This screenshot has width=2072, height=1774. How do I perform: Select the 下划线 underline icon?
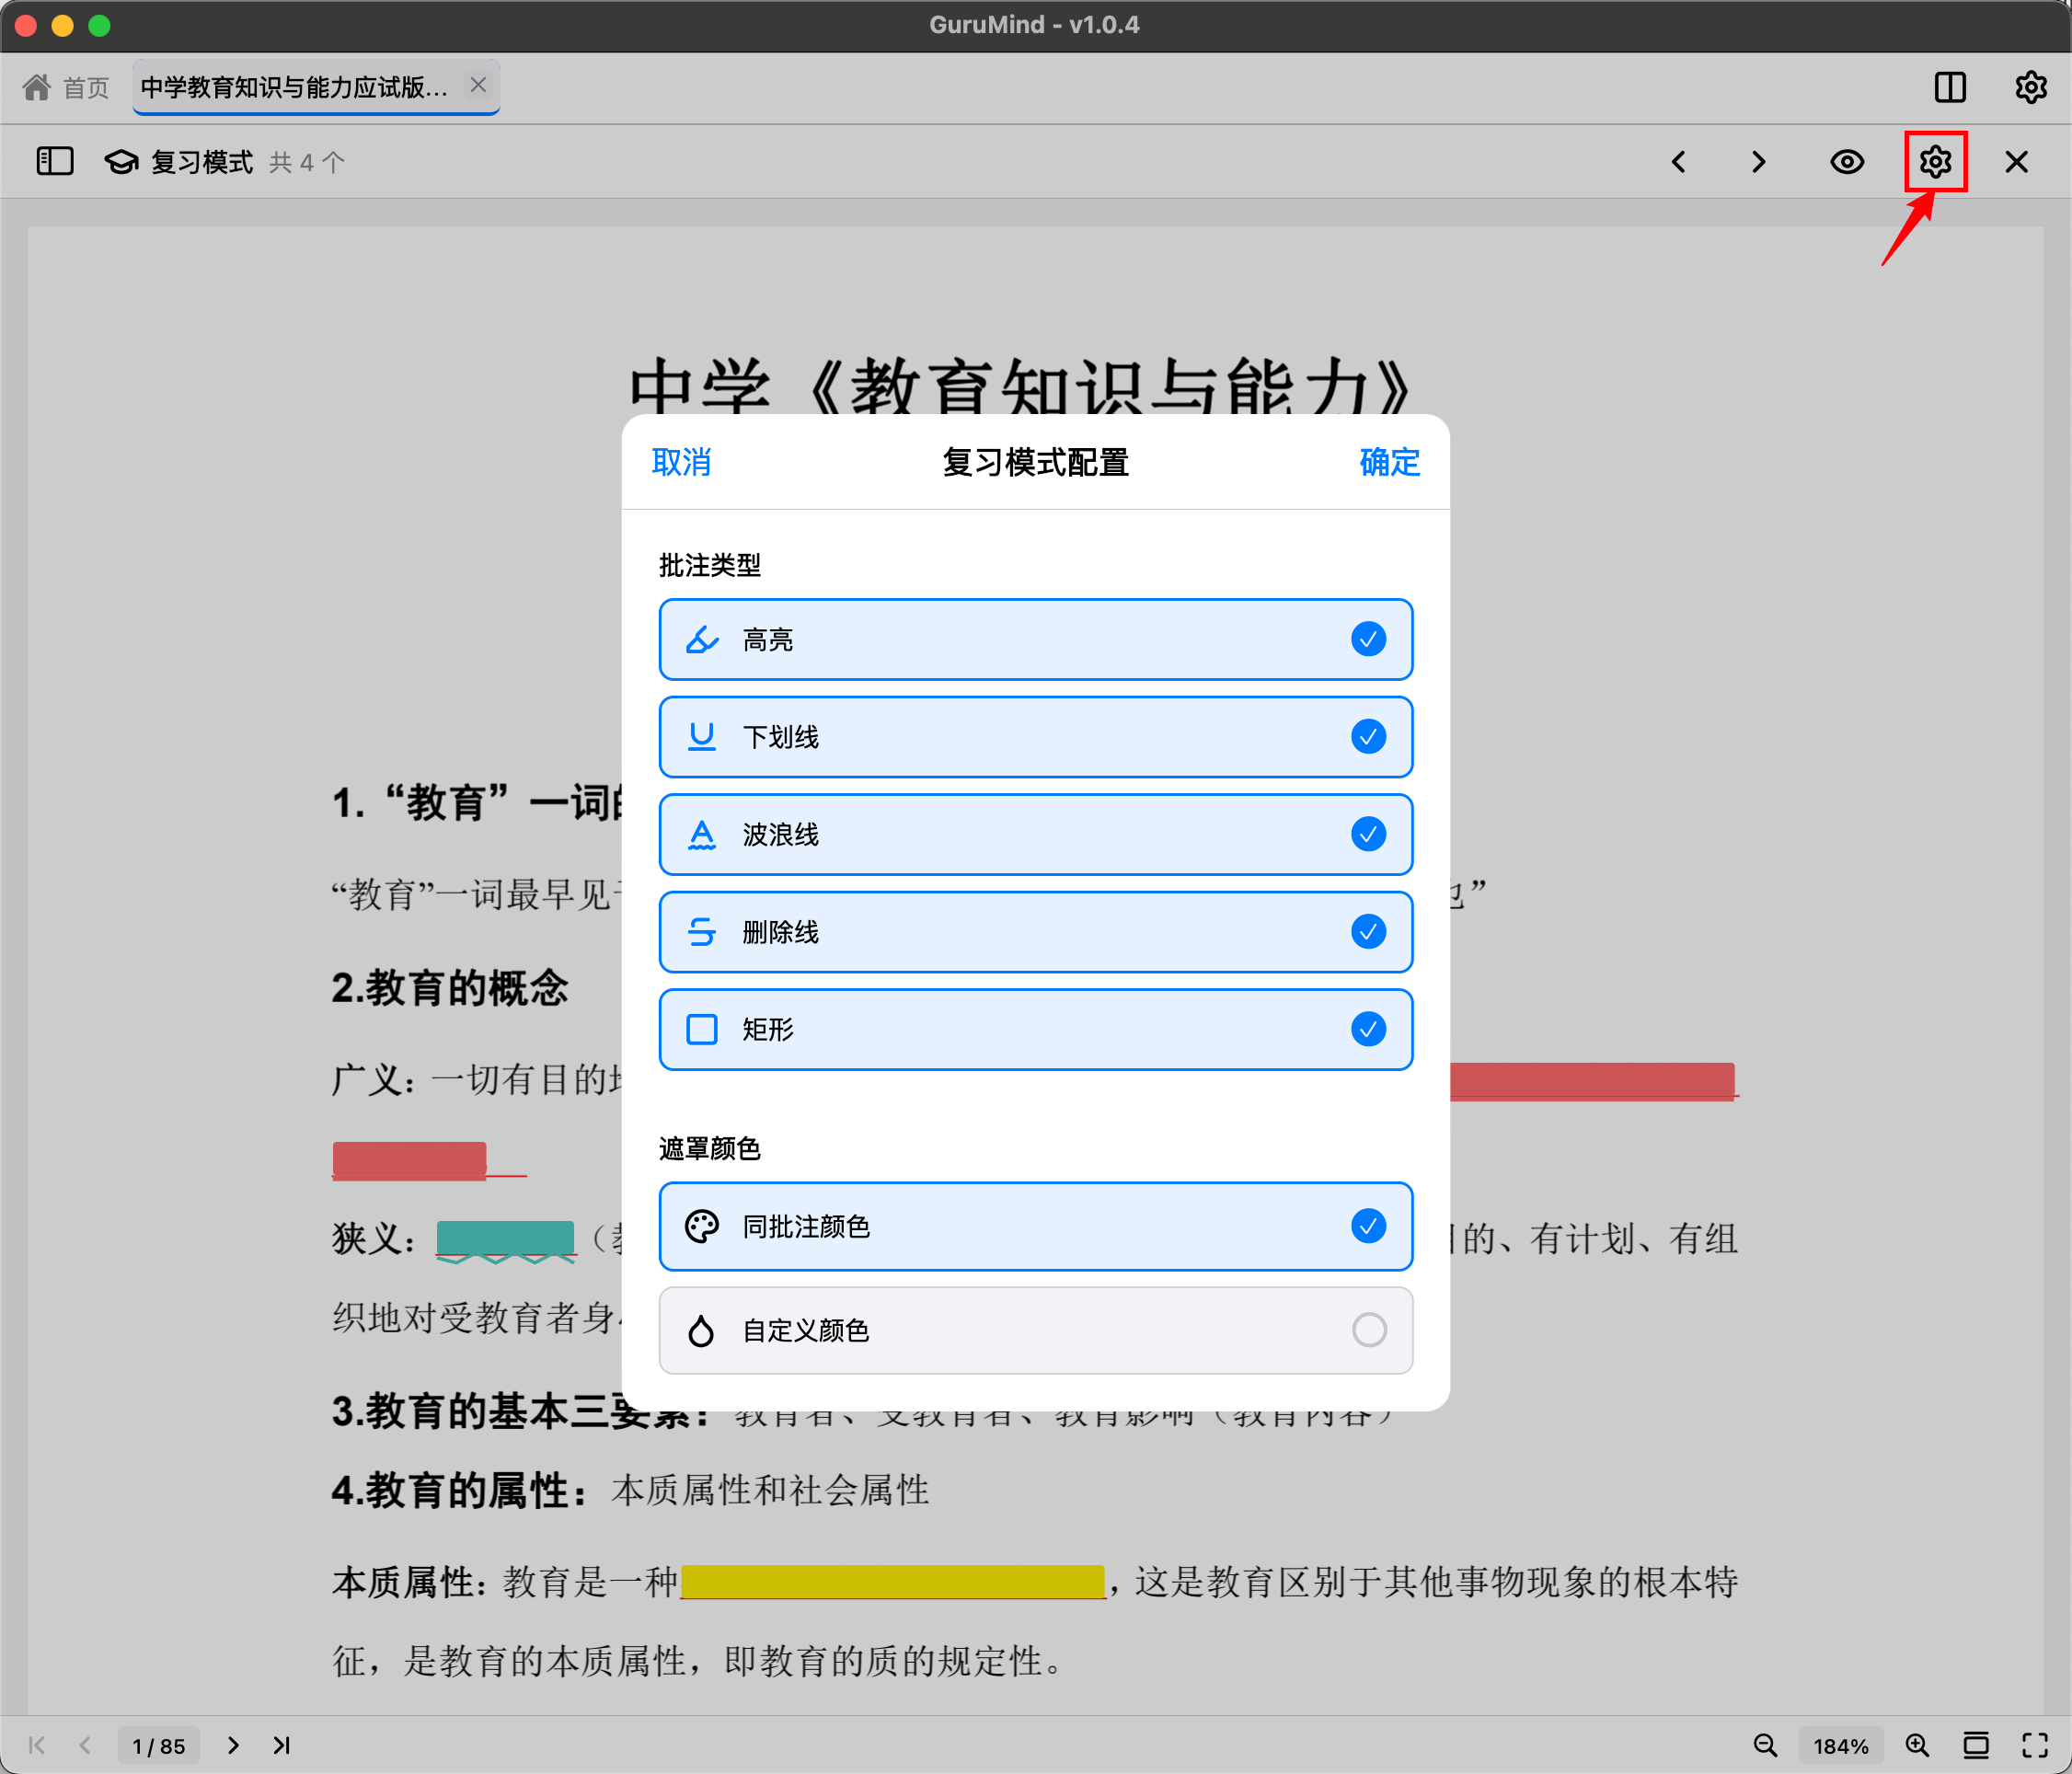click(702, 737)
